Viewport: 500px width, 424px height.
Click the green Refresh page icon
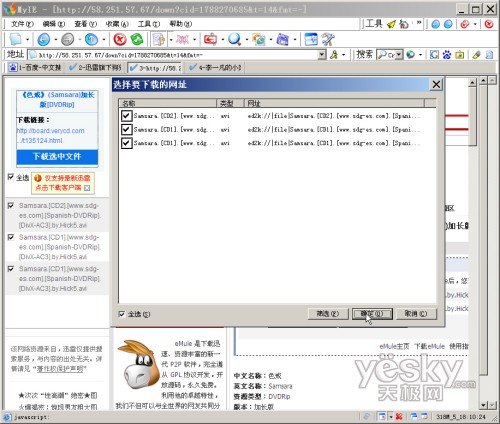(137, 40)
